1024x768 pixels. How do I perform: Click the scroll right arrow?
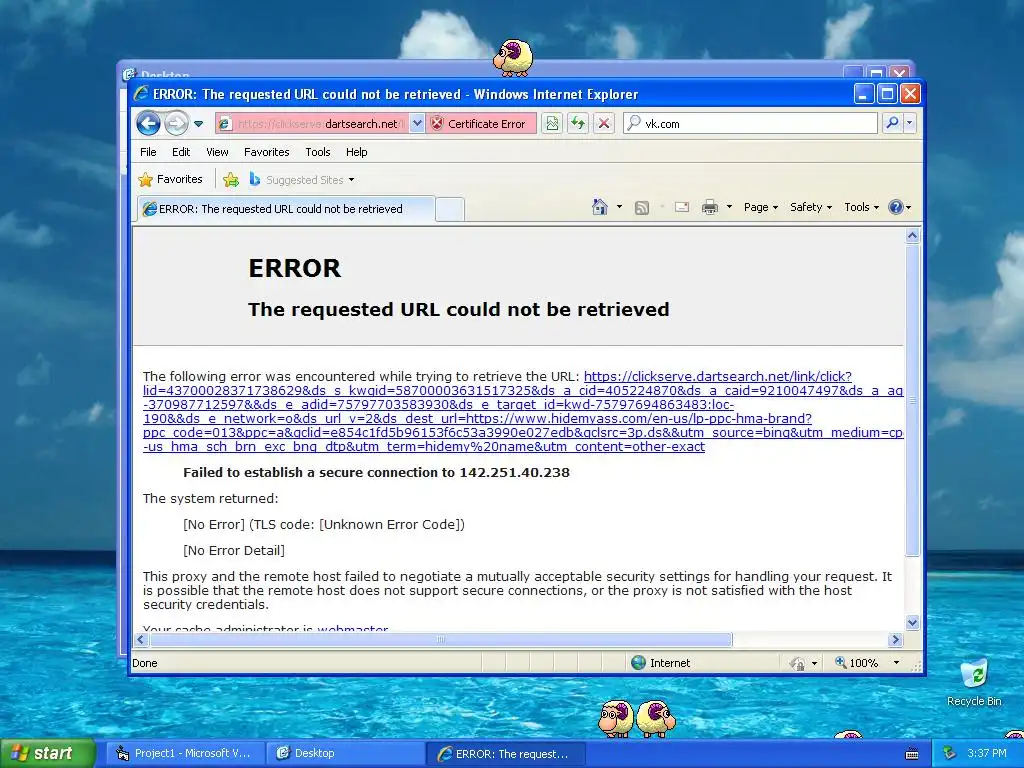coord(895,639)
